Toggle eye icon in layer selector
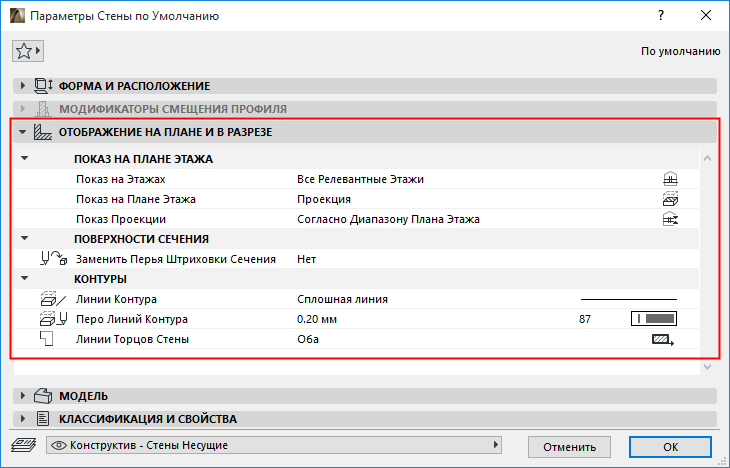This screenshot has height=468, width=730. 59,445
